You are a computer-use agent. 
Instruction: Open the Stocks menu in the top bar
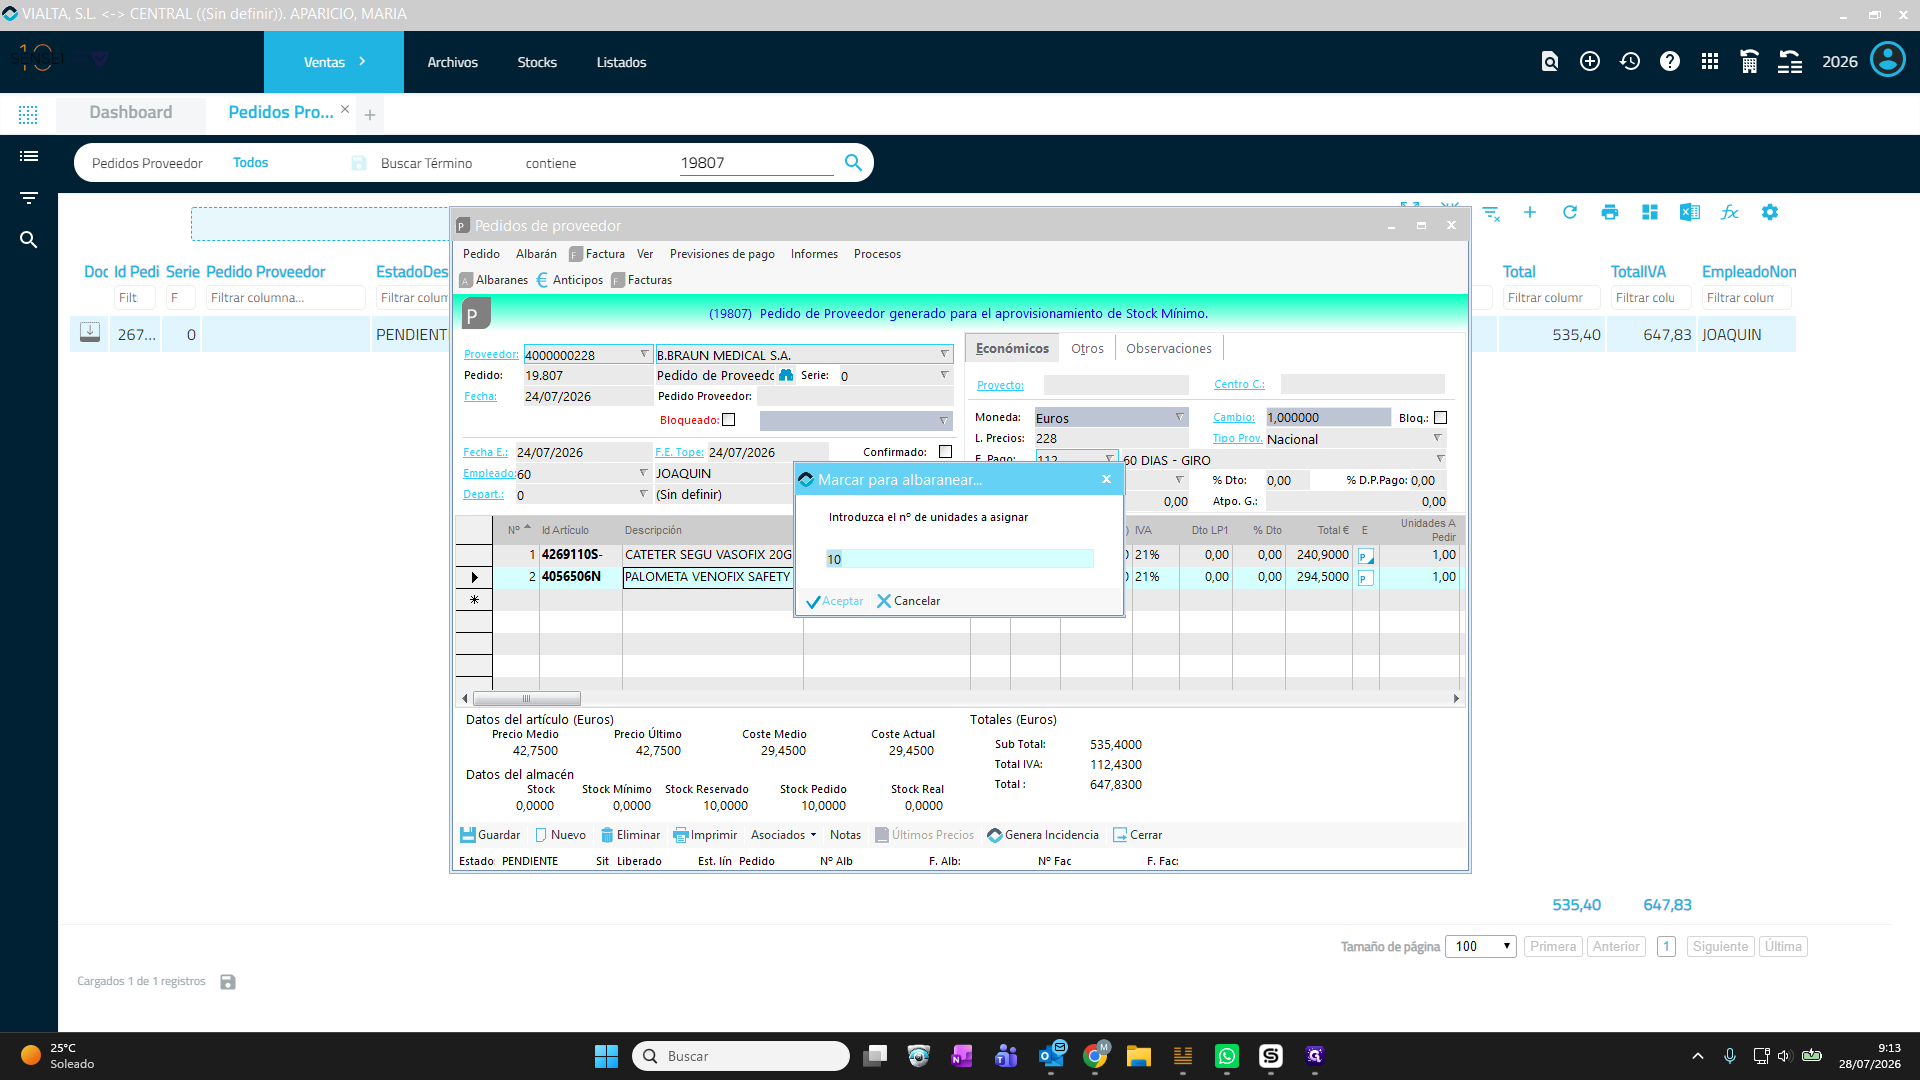(537, 62)
